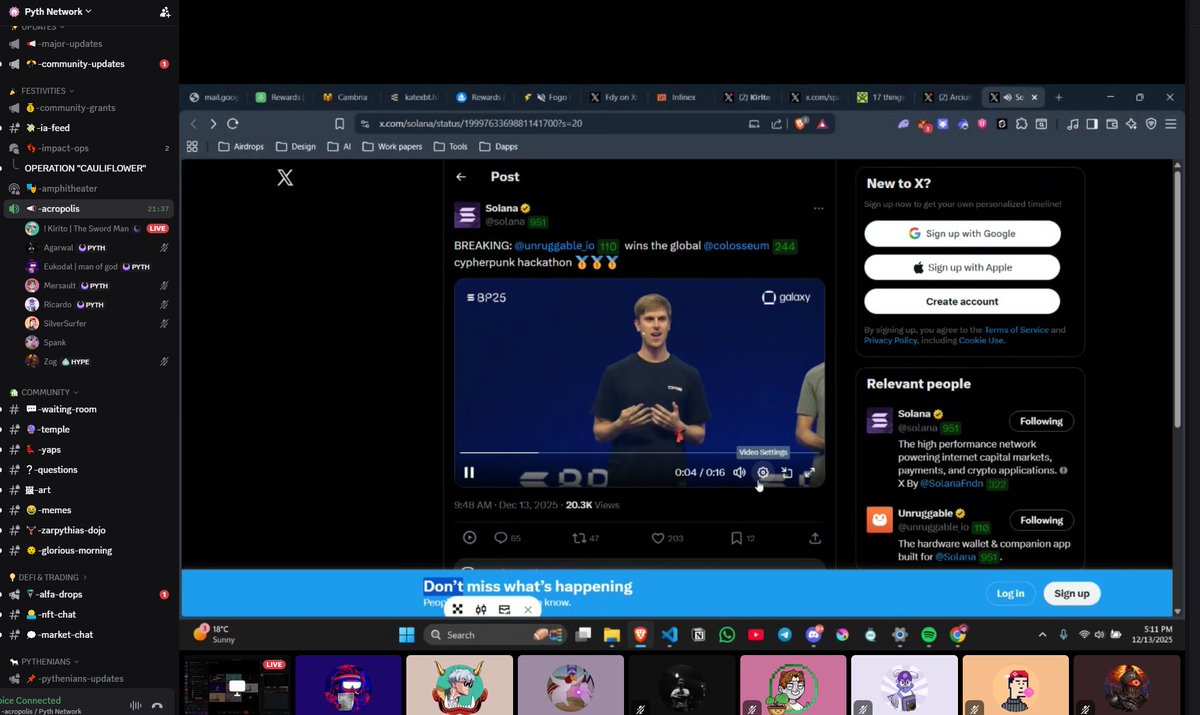Click user Spank in the voice list
1200x715 pixels.
pos(96,342)
